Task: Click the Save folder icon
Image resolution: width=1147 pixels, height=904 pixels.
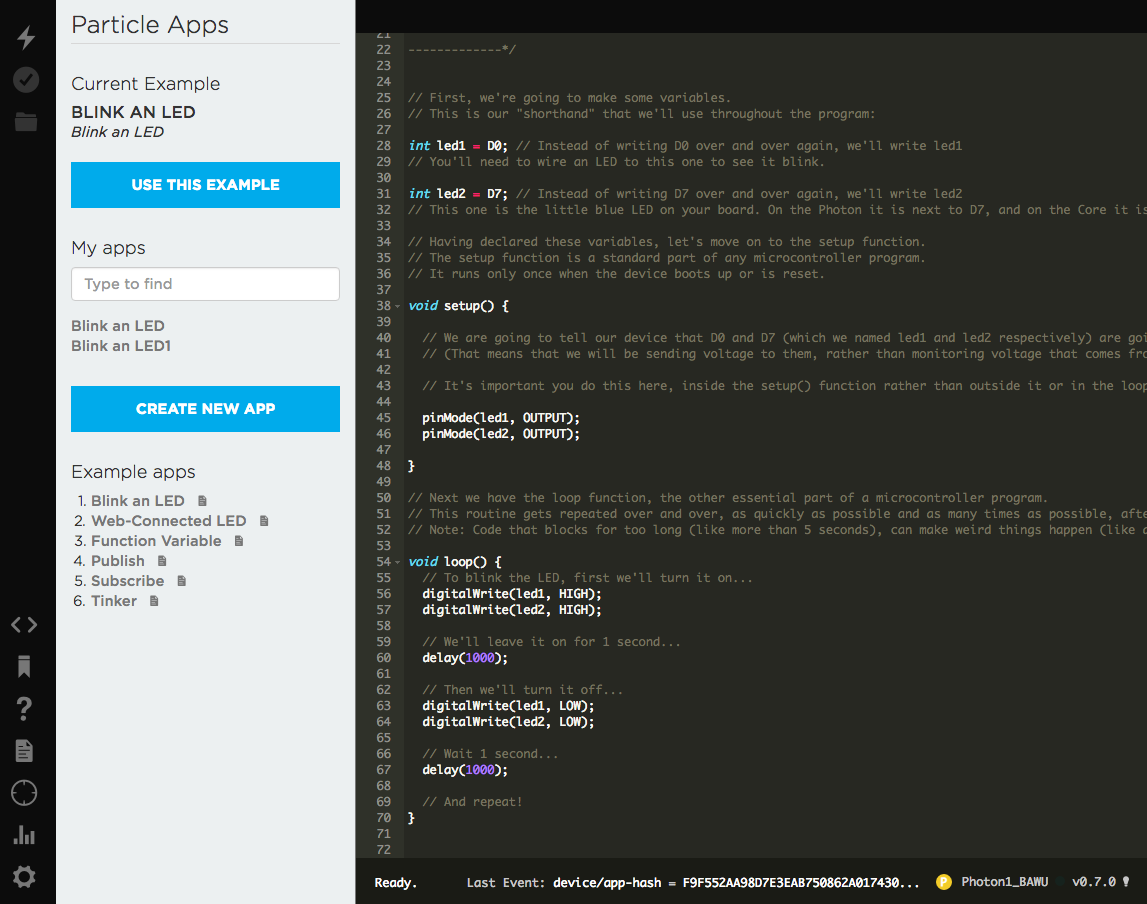Action: click(x=26, y=121)
